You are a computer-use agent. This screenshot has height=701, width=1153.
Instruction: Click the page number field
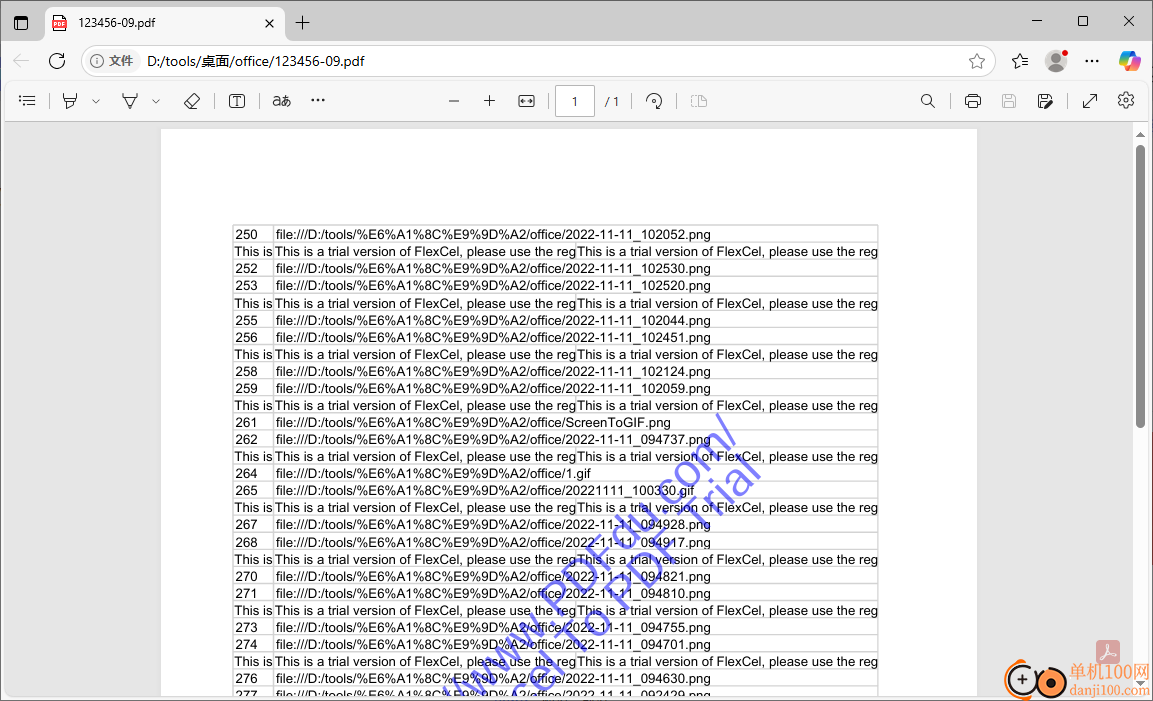575,102
